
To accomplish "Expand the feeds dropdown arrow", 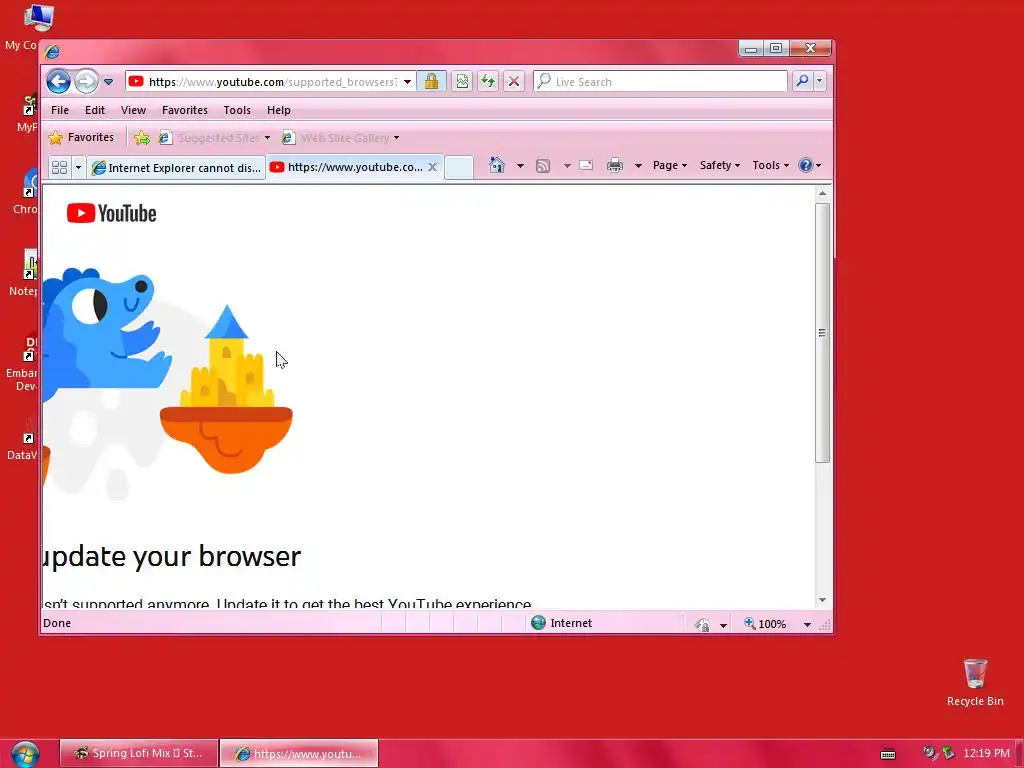I will [x=567, y=166].
